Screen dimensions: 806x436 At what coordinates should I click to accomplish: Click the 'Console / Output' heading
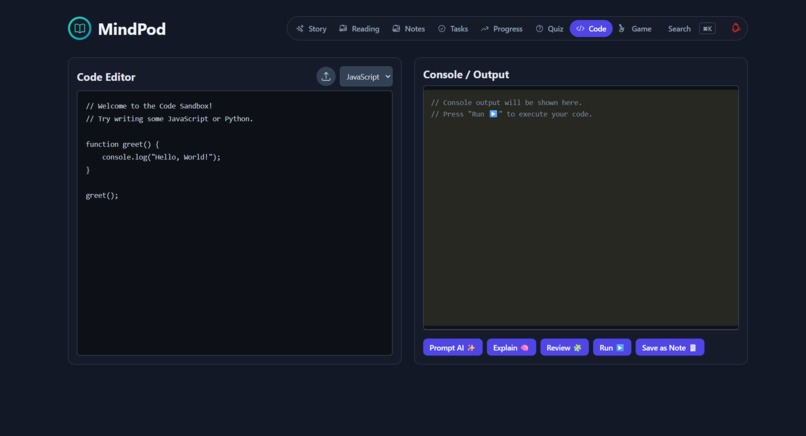tap(466, 75)
